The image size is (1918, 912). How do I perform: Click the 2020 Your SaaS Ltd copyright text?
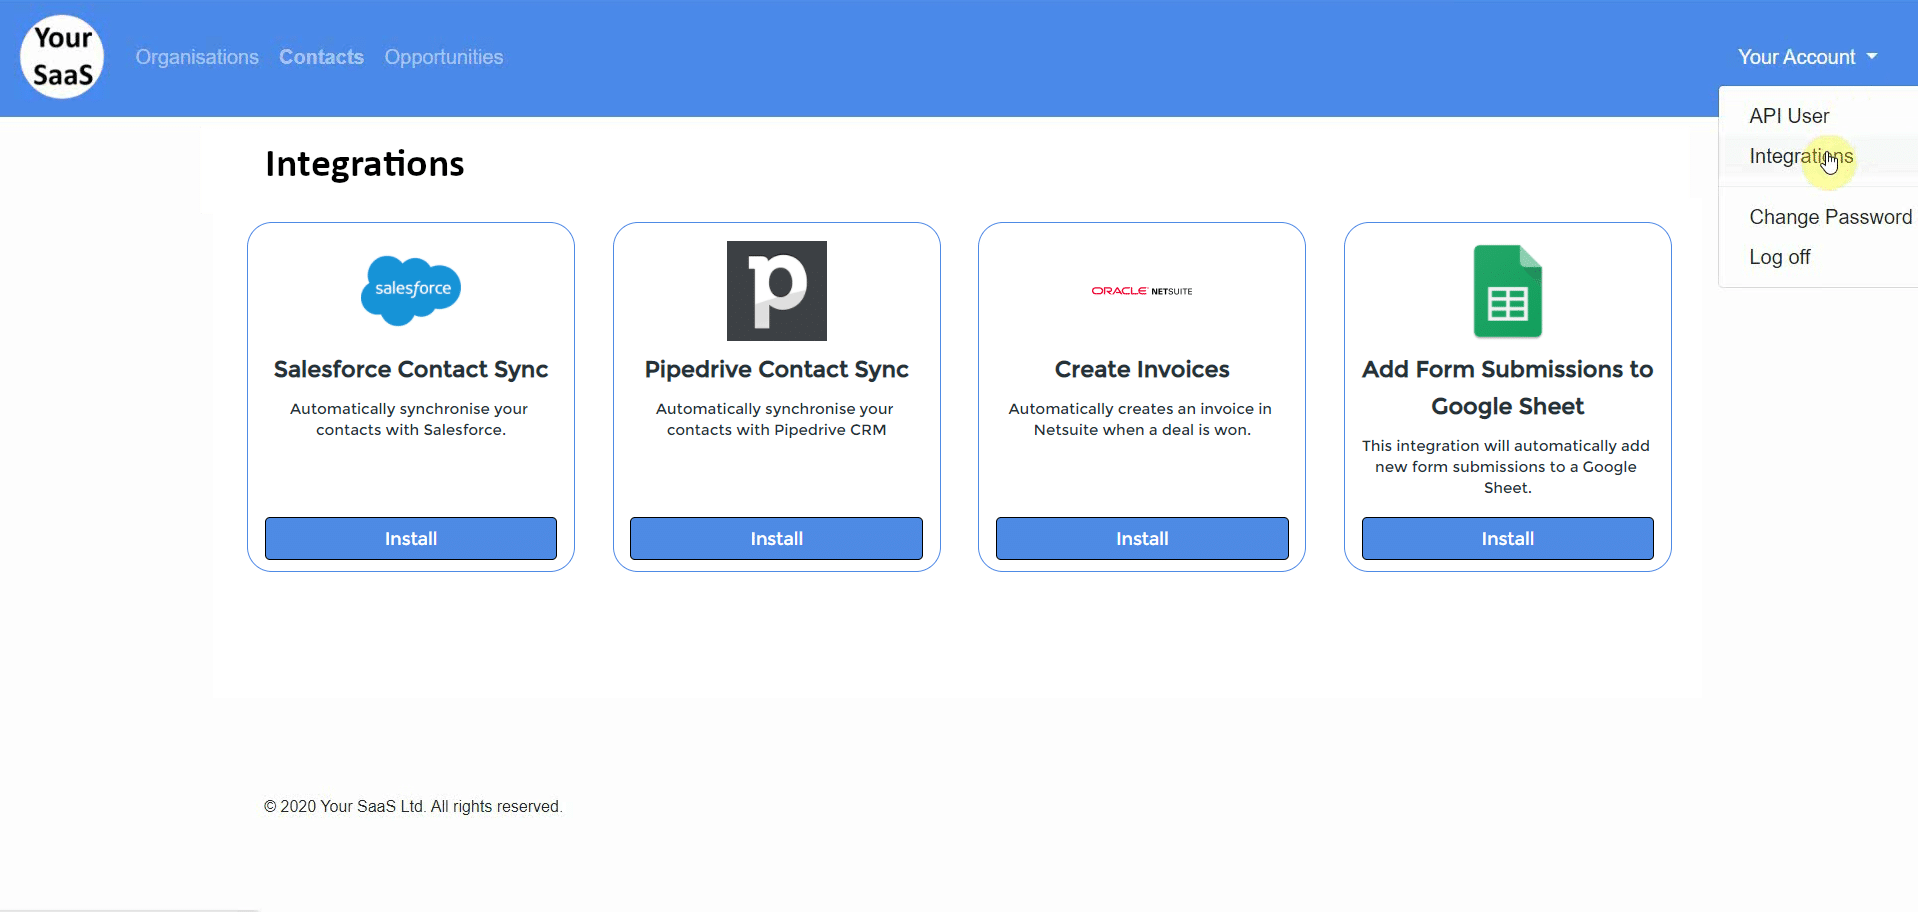click(x=413, y=806)
